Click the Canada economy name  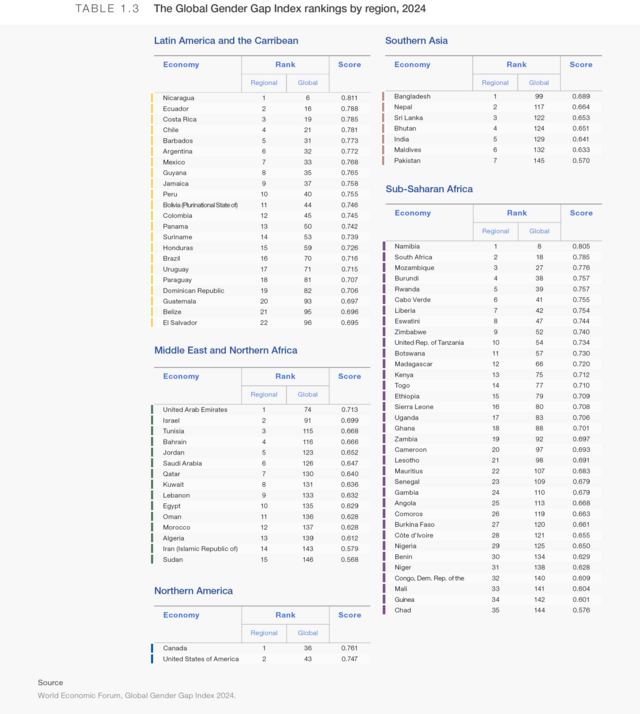[x=175, y=648]
